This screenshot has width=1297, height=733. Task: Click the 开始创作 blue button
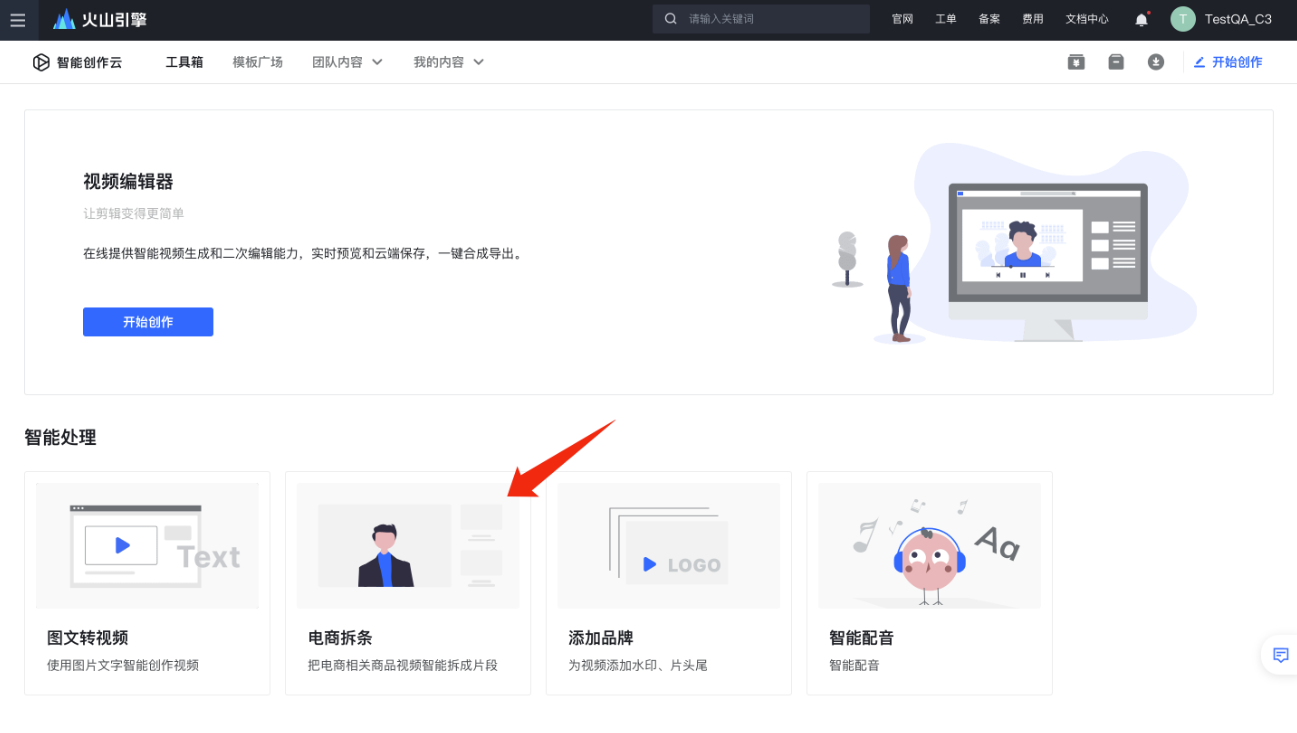(147, 321)
